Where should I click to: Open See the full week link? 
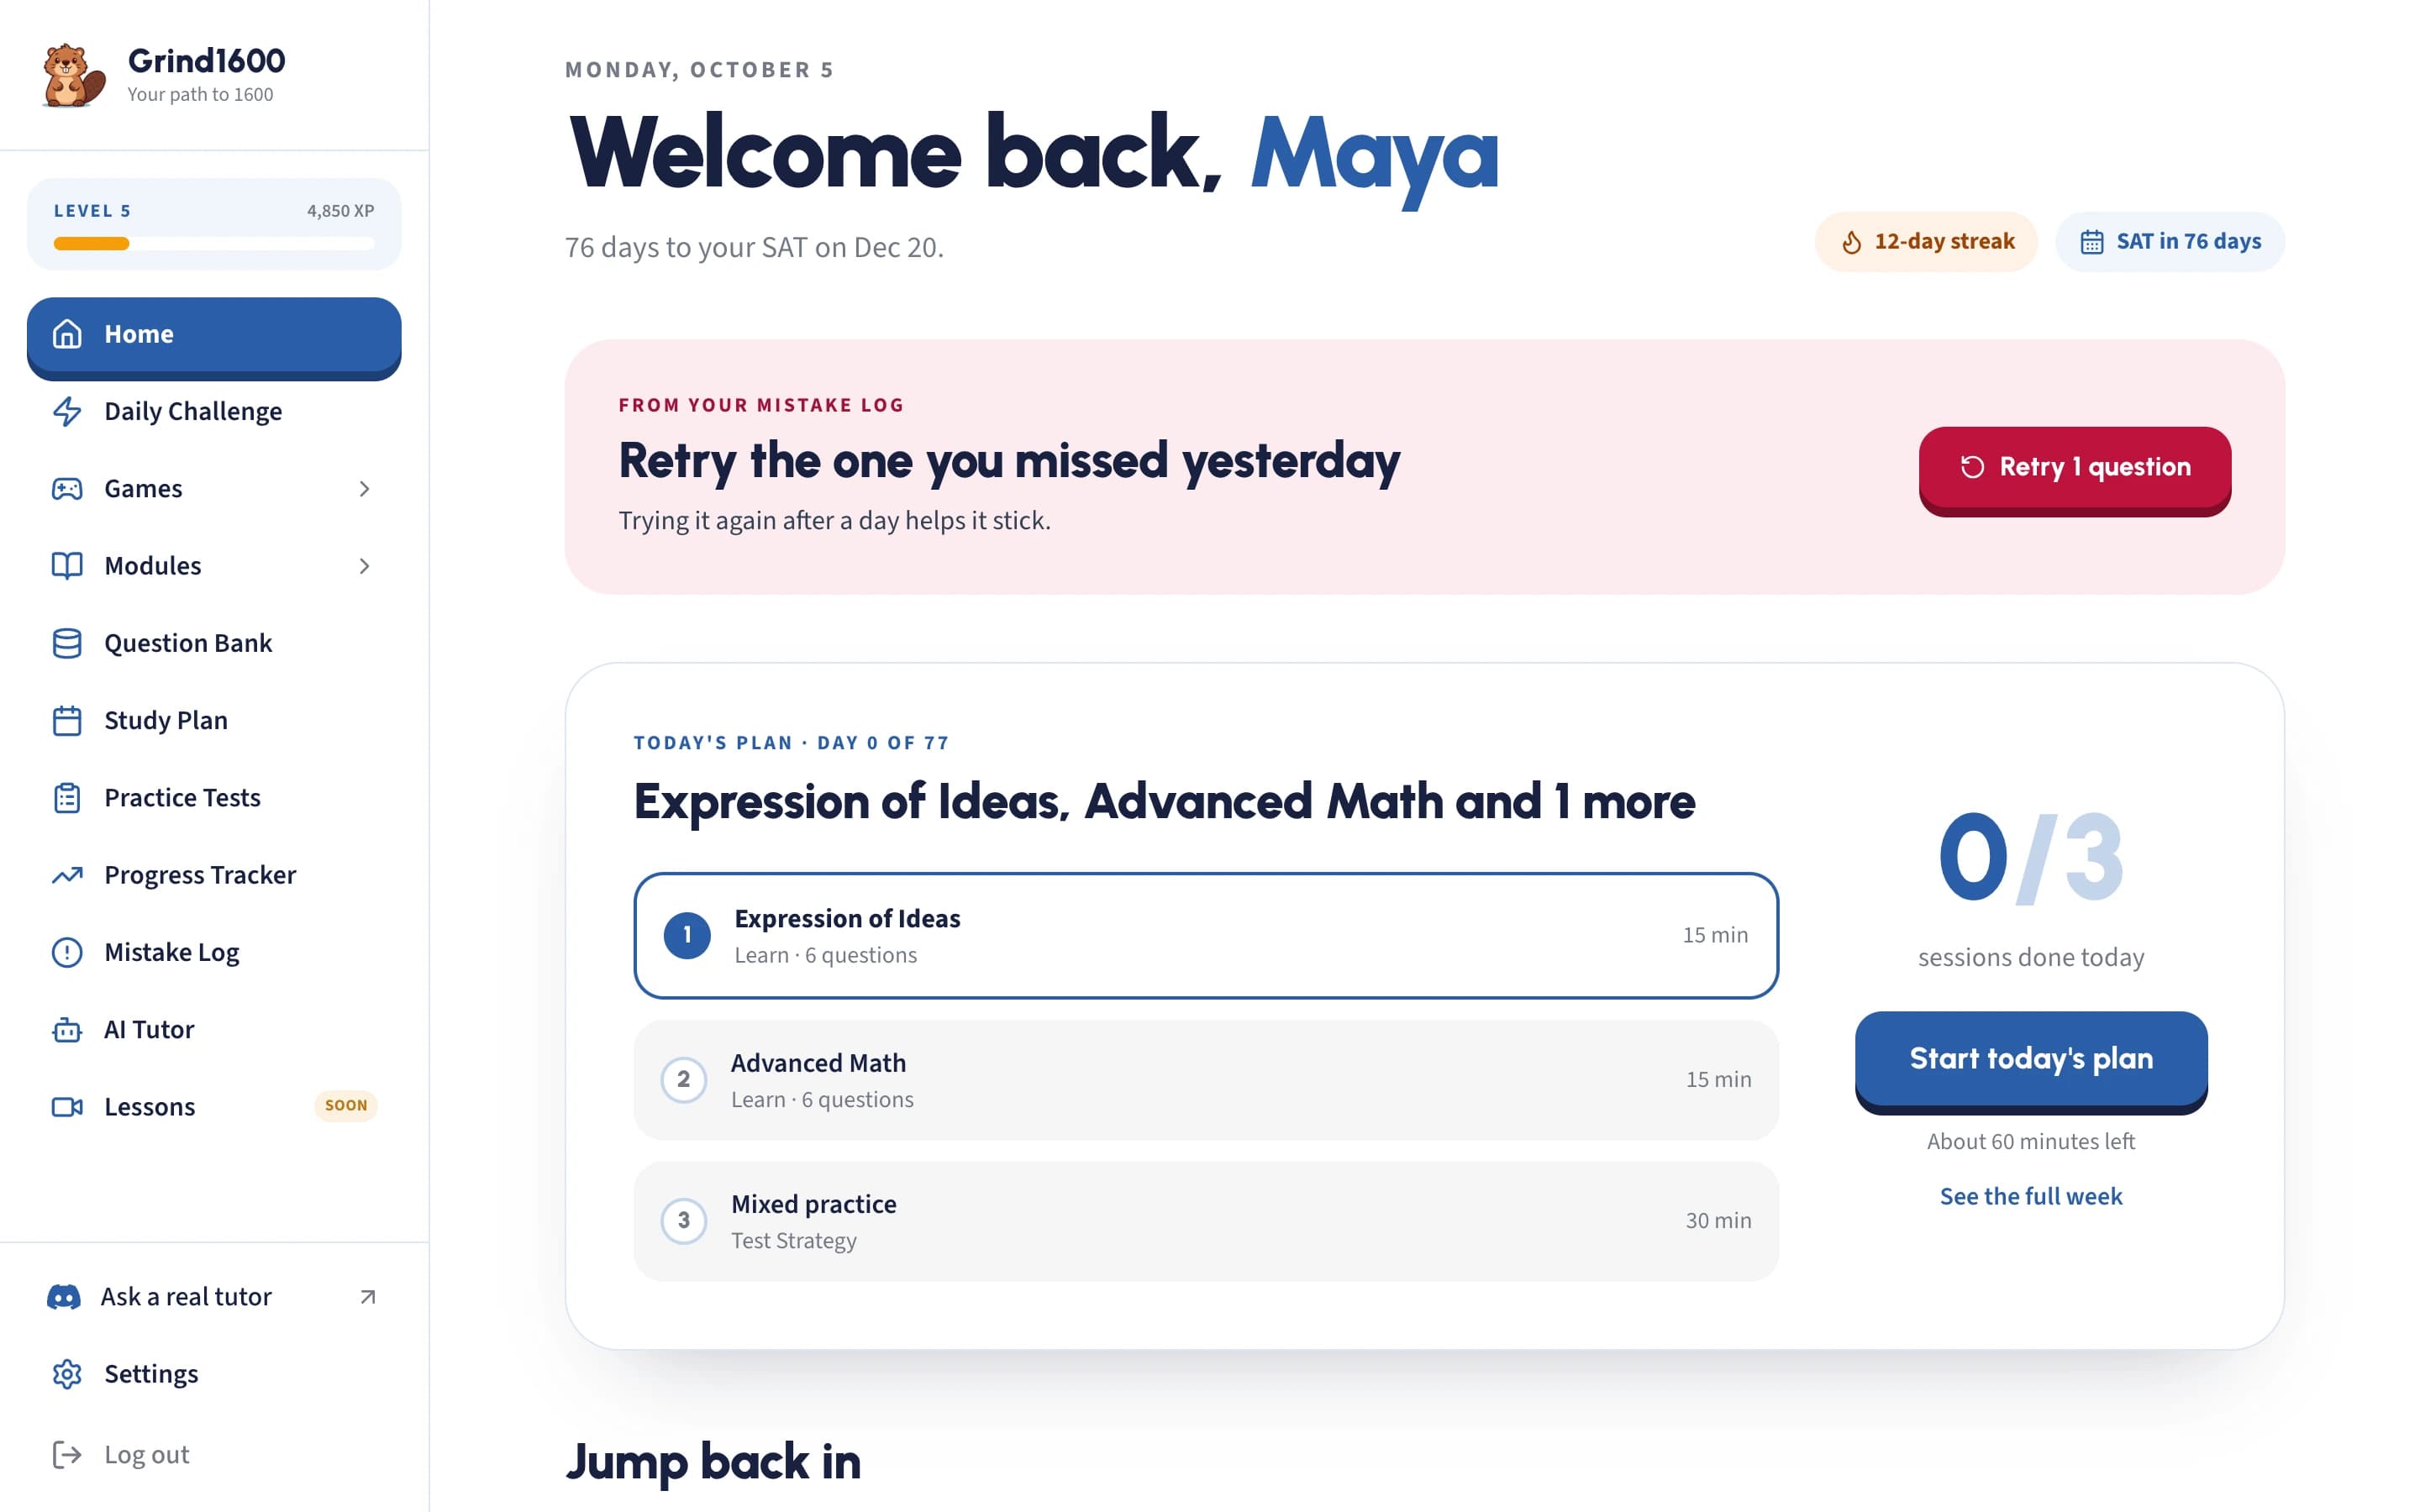click(x=2031, y=1196)
